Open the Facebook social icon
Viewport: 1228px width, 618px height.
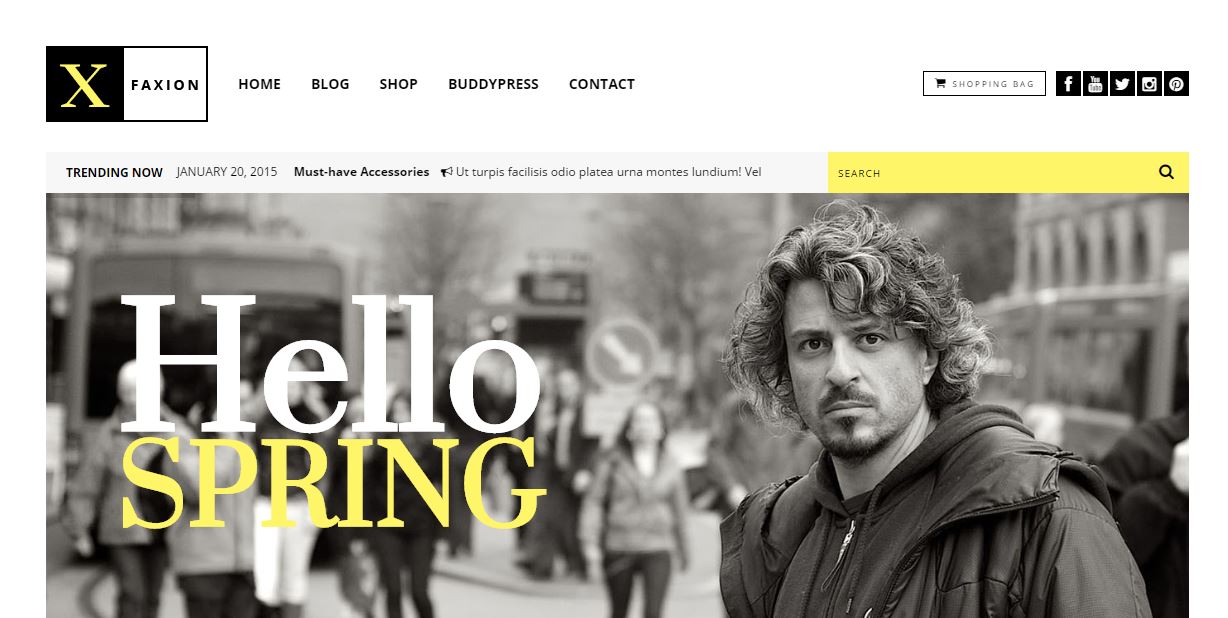click(1068, 84)
